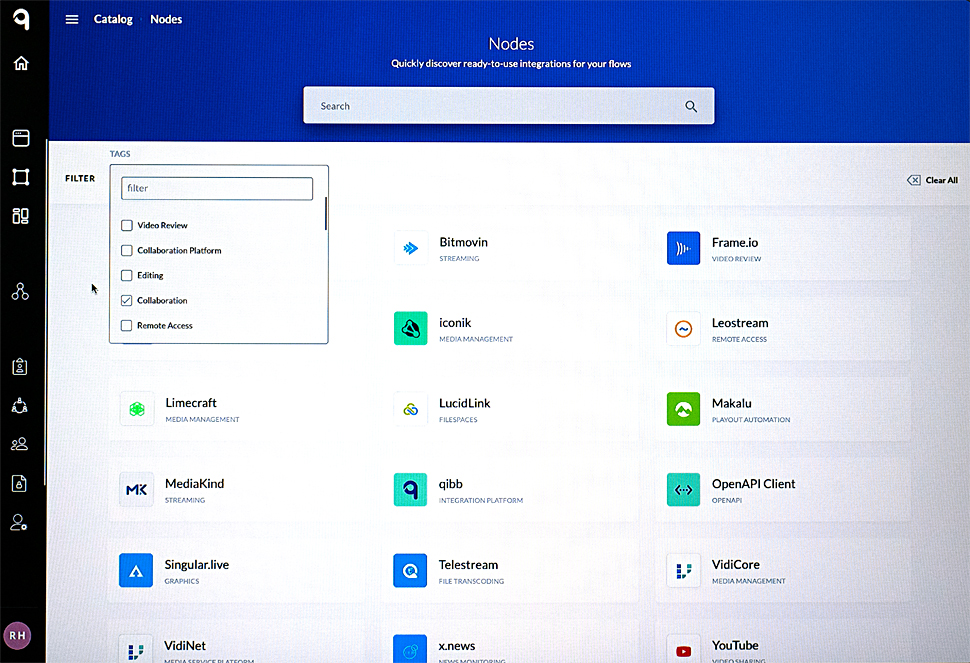Click the OpenAPI Client node icon
The width and height of the screenshot is (970, 663).
tap(684, 490)
